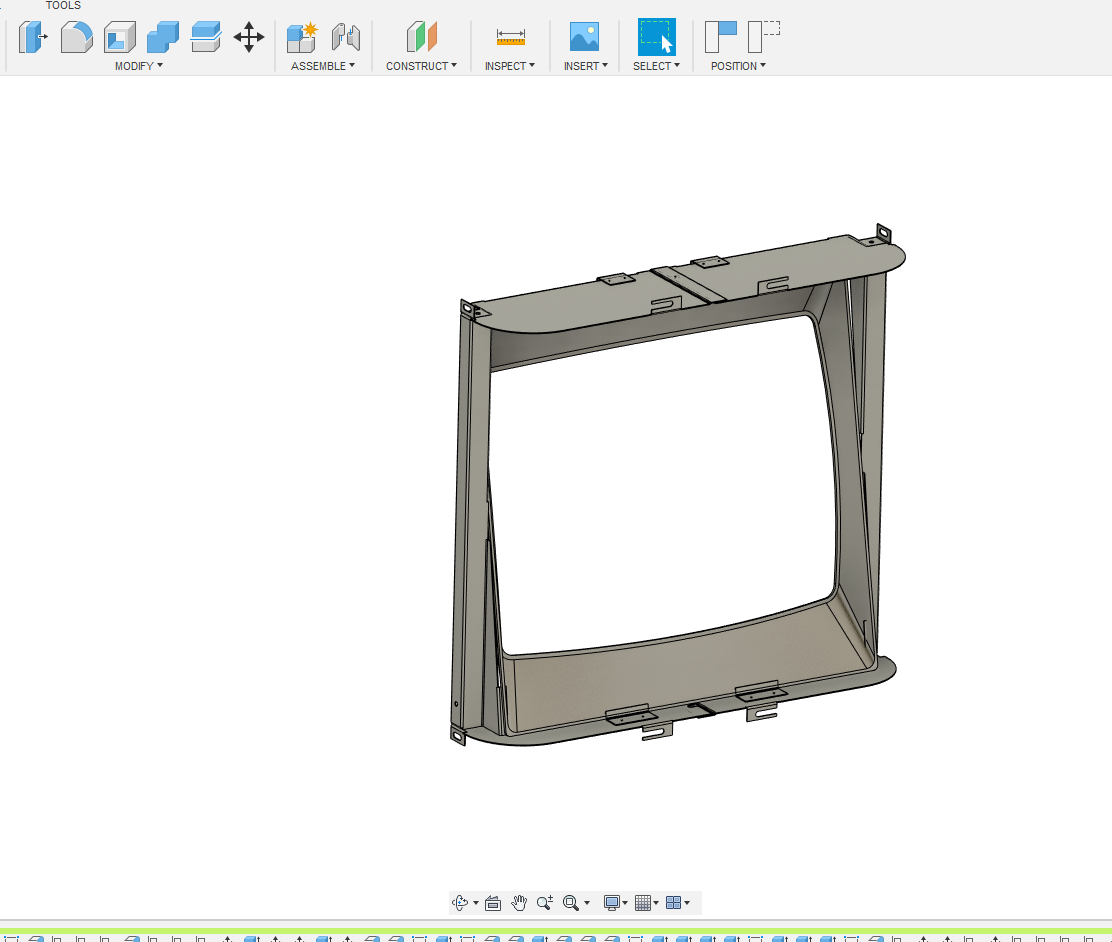This screenshot has height=942, width=1112.
Task: Activate the Zoom magnifier tool
Action: tap(545, 902)
